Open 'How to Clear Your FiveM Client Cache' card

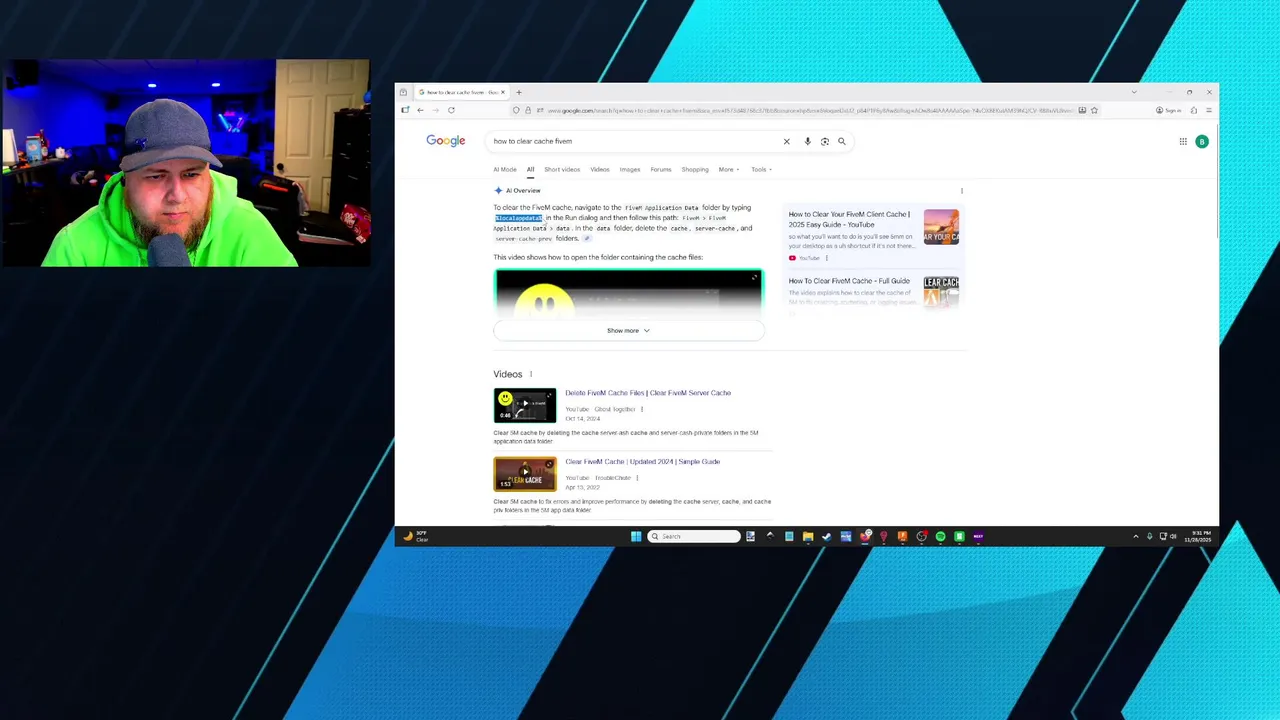[x=849, y=219]
